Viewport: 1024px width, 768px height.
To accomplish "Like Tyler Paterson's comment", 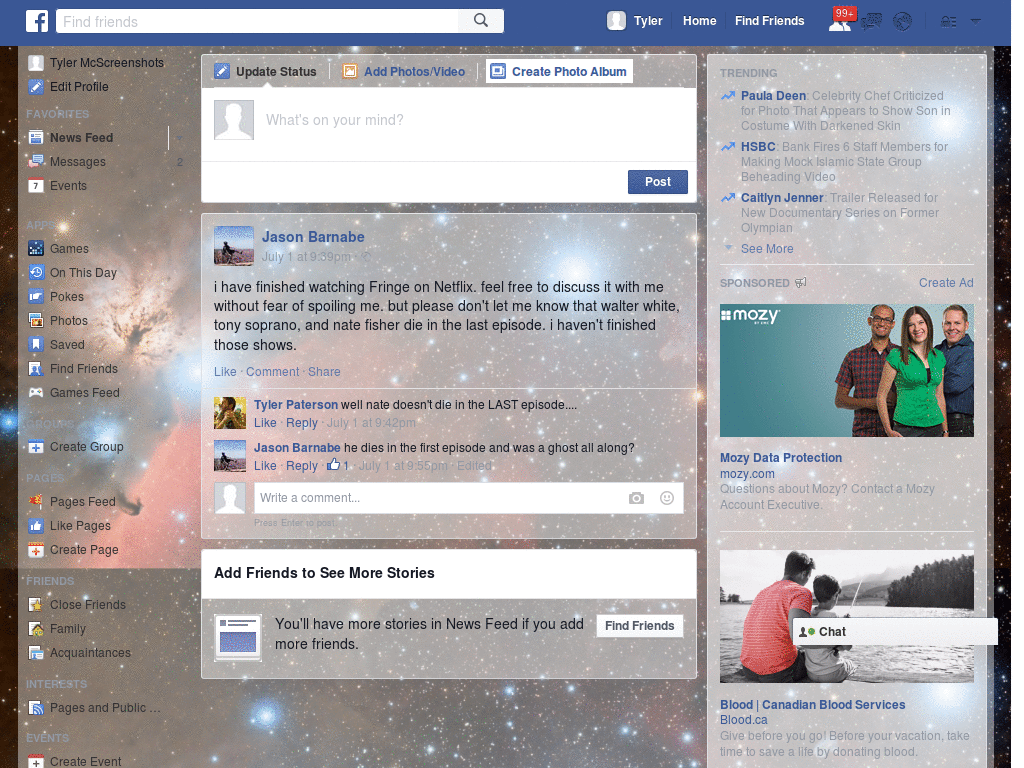I will click(x=264, y=423).
